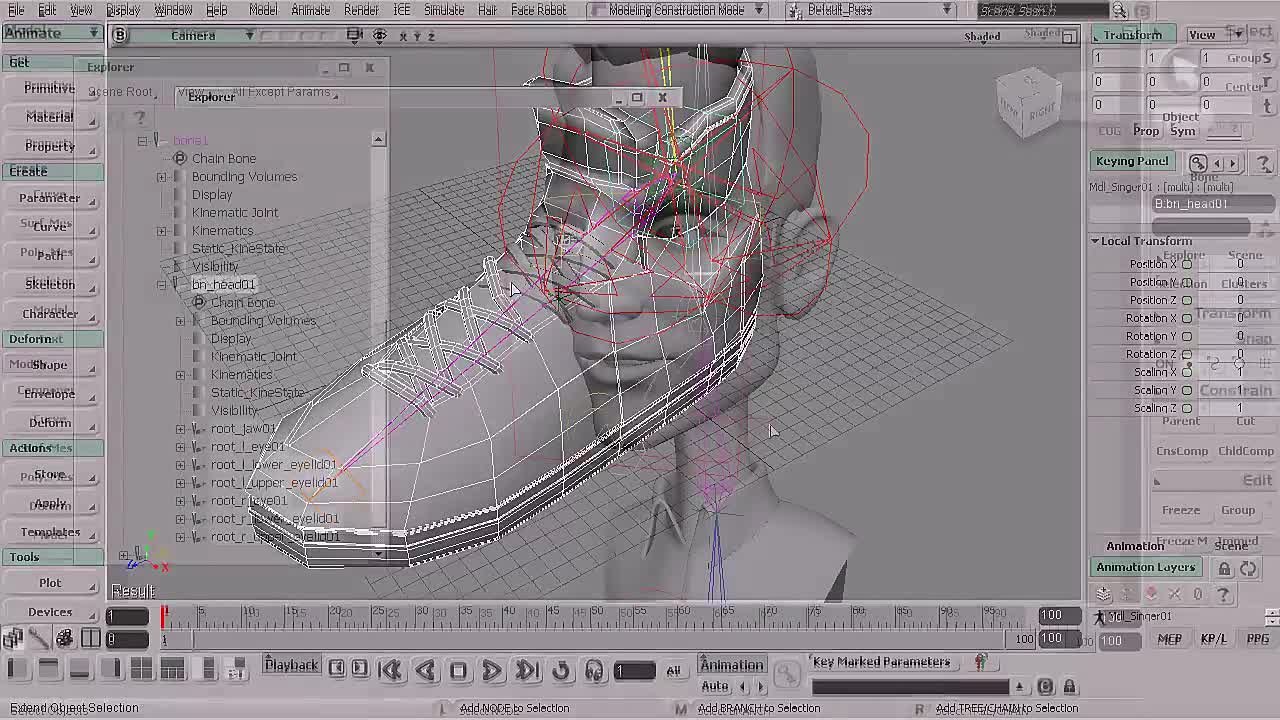
Task: Collapse the bn_head01 branch
Action: [162, 284]
